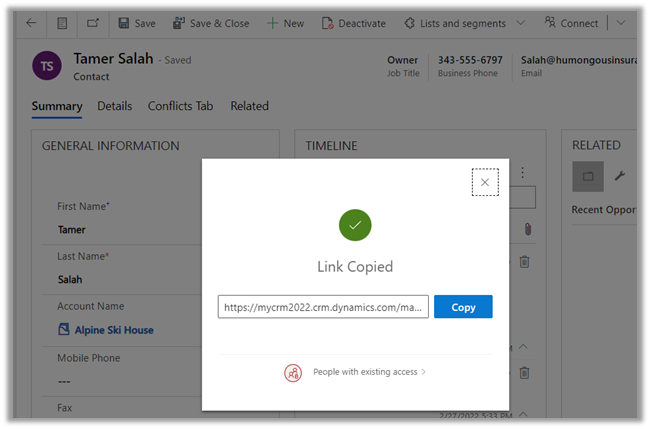
Task: Click Save & Close command
Action: (211, 23)
